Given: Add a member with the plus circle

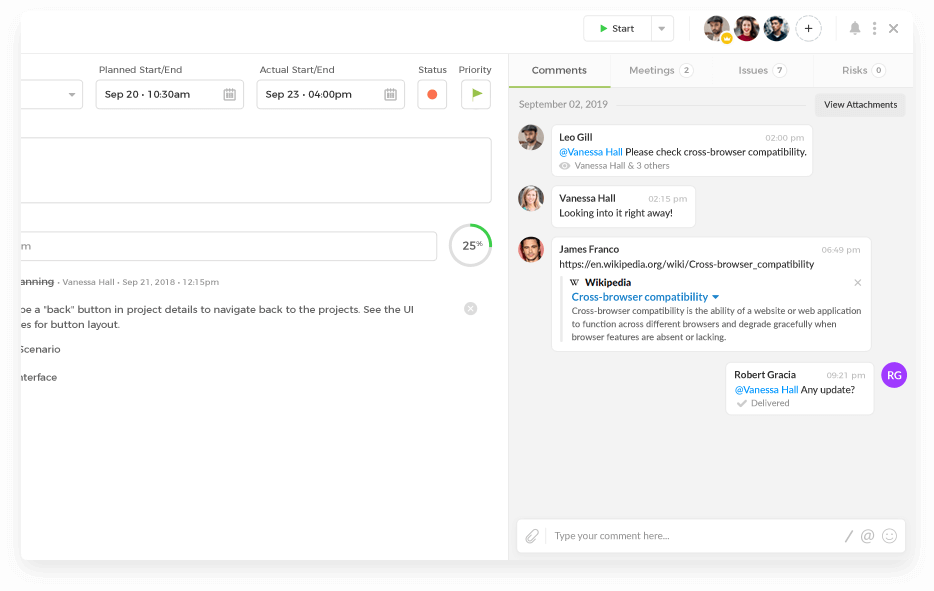Looking at the screenshot, I should tap(808, 28).
